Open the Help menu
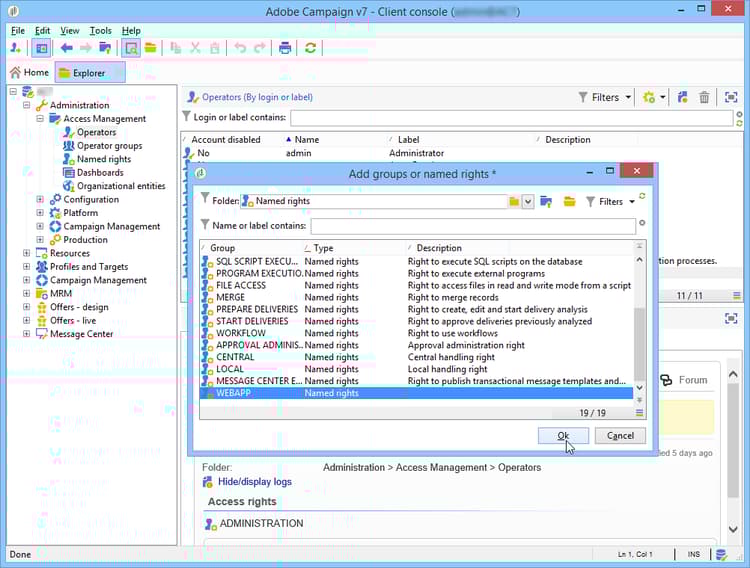Image resolution: width=750 pixels, height=568 pixels. coord(131,31)
